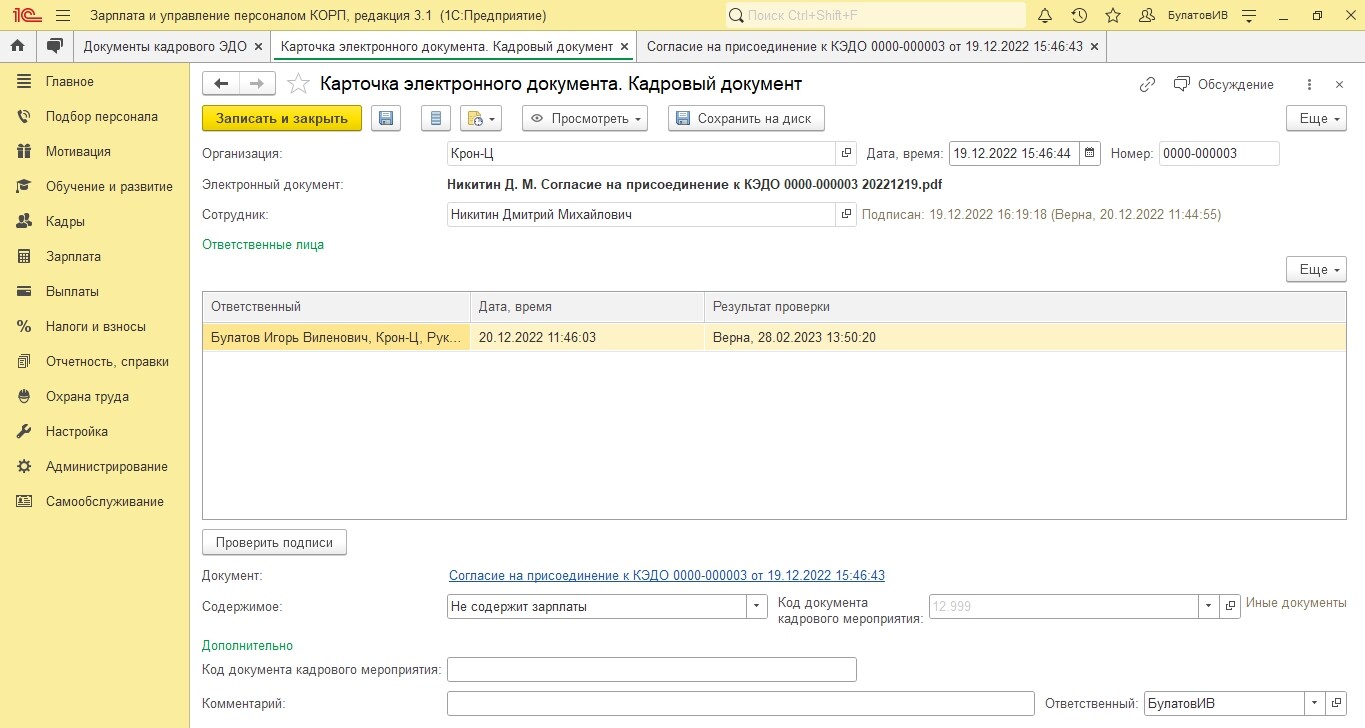Click the search field Поиск Ctrl+Shift+F
This screenshot has width=1365, height=728.
click(x=875, y=16)
